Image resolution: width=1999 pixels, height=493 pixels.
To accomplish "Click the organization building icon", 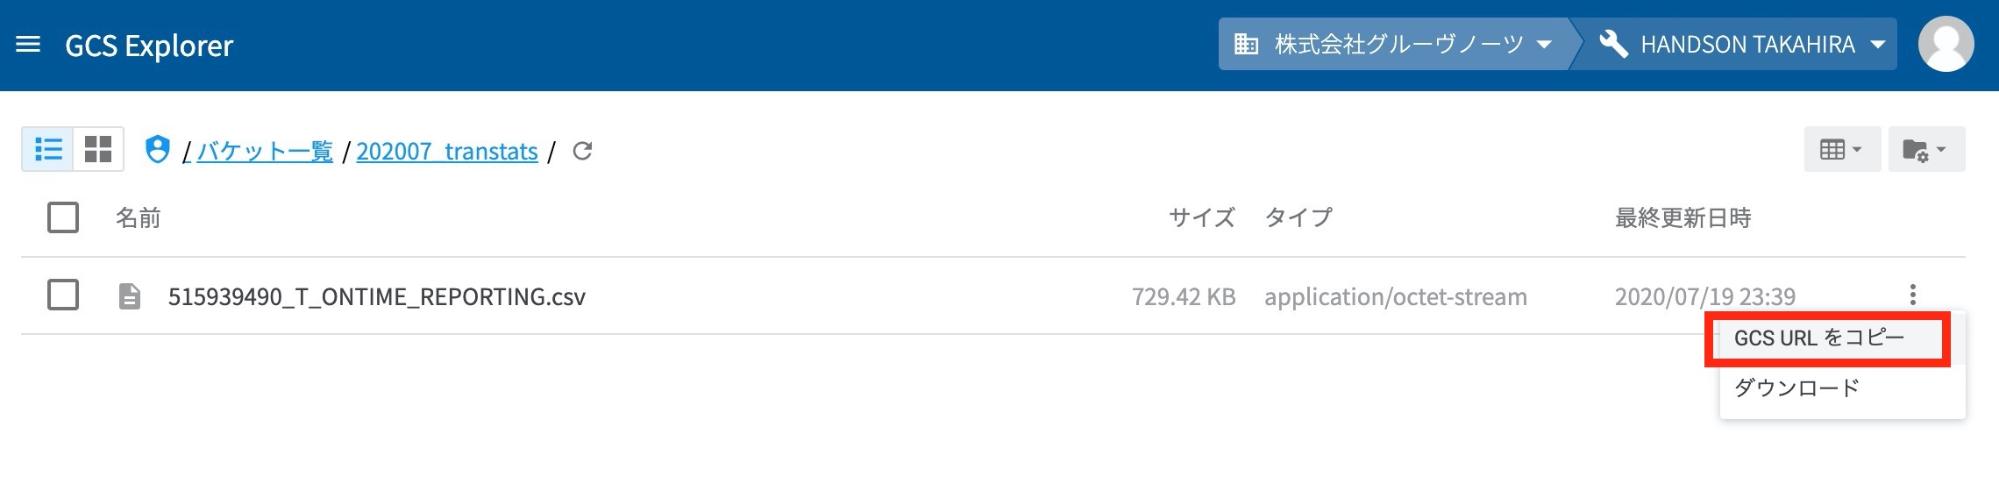I will point(1246,44).
